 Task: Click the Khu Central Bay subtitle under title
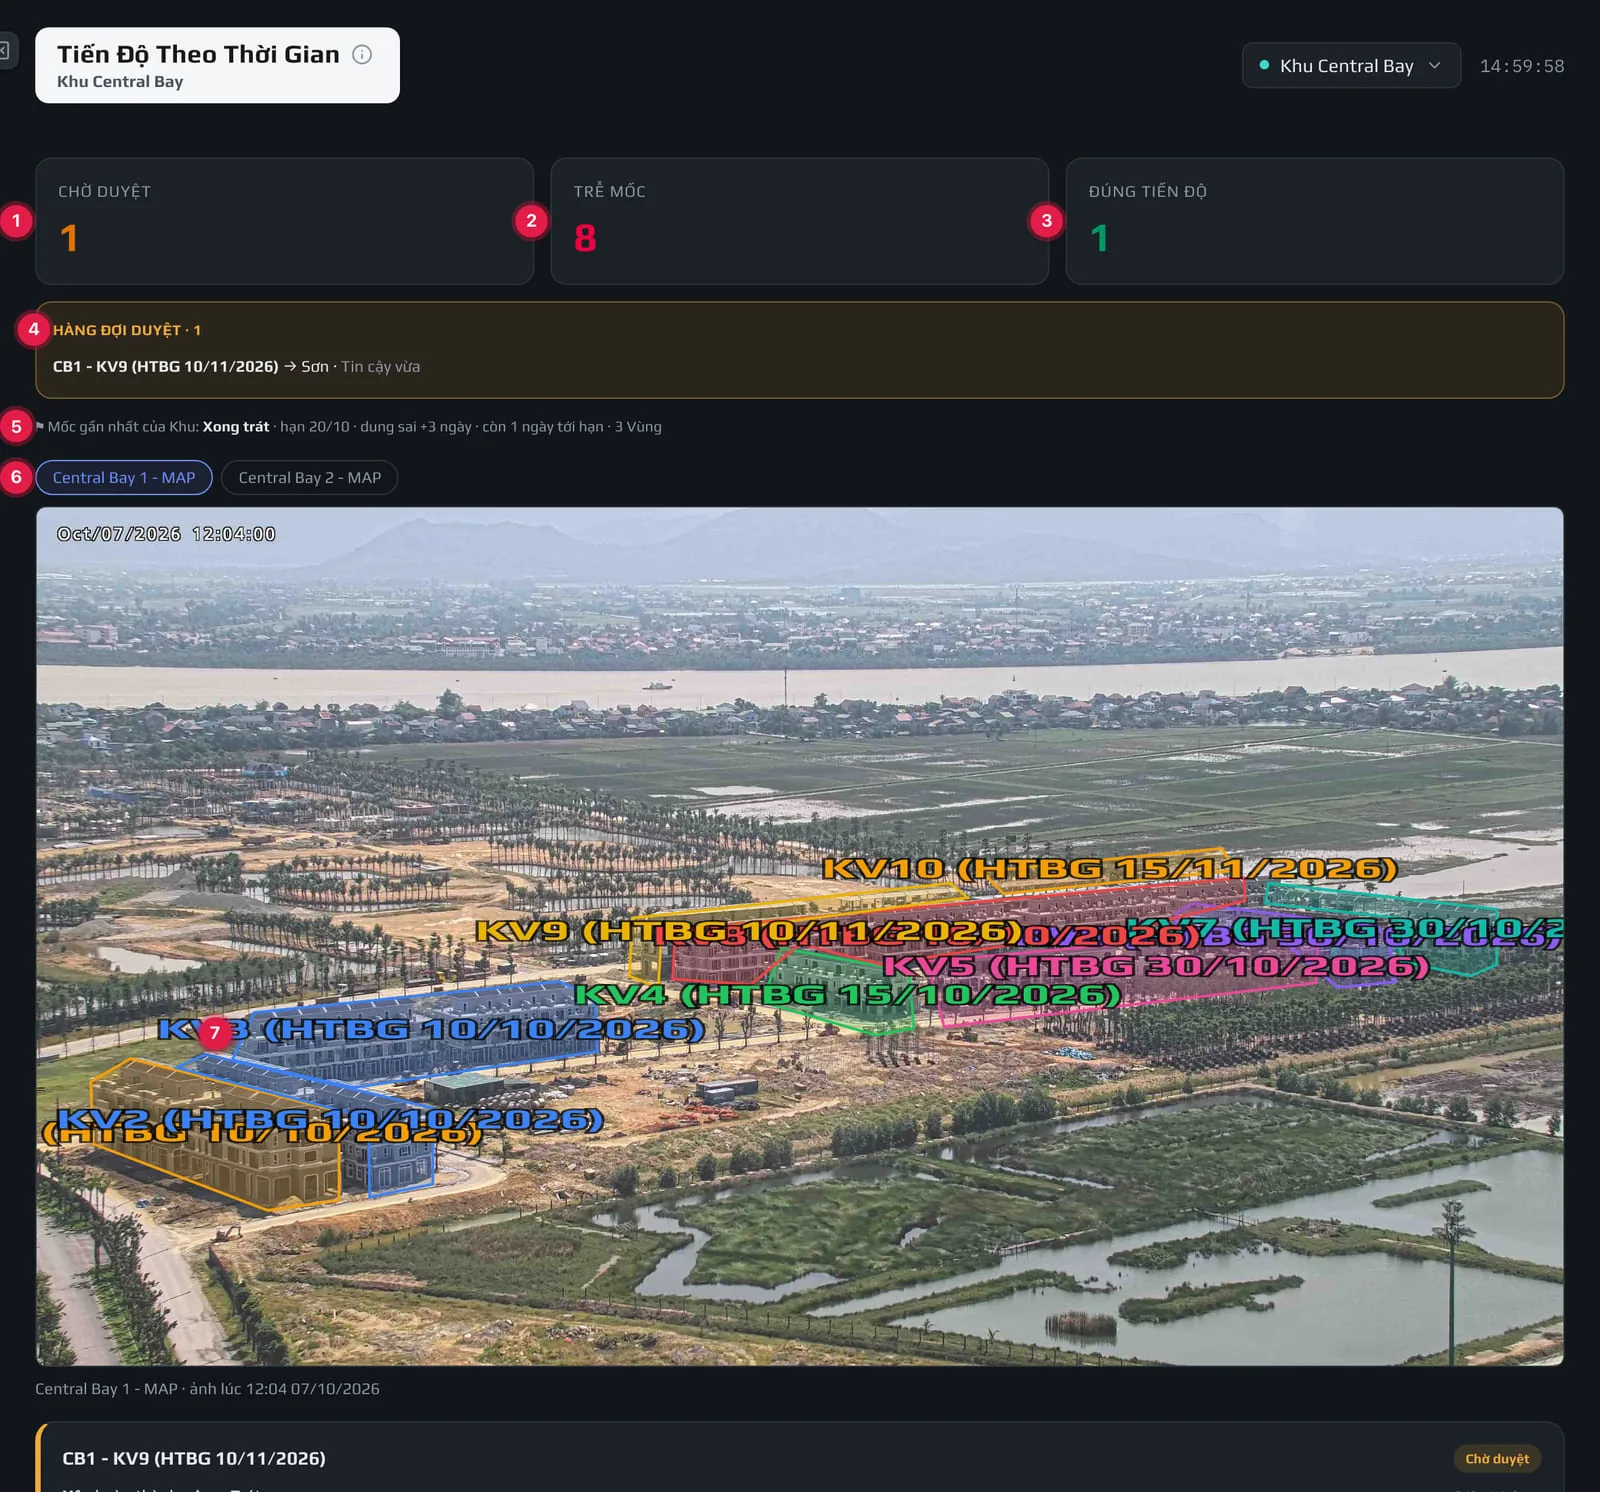(x=120, y=82)
